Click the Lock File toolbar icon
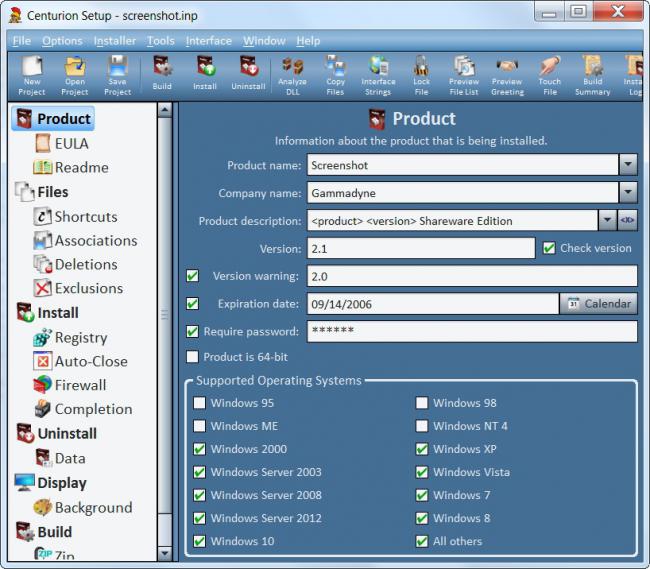Viewport: 650px width, 569px height. tap(421, 76)
